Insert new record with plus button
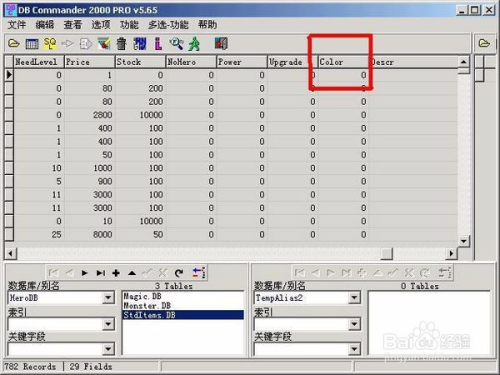The image size is (500, 375). tap(116, 273)
